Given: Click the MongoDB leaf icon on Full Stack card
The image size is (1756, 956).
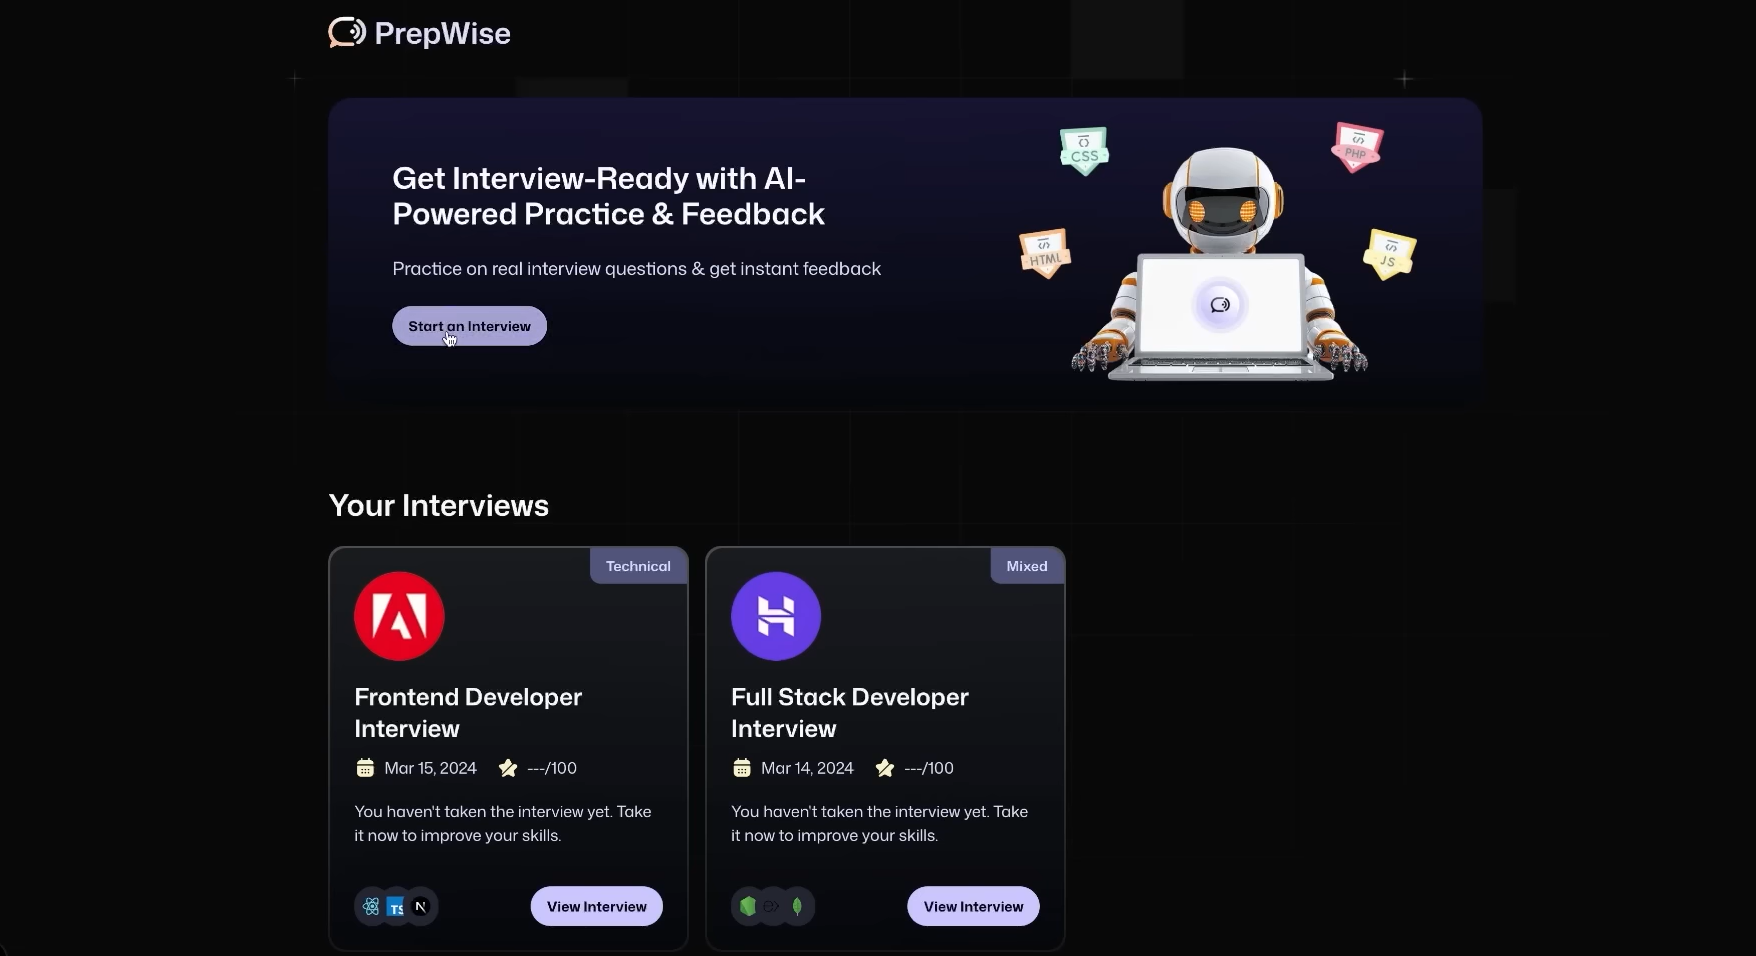Looking at the screenshot, I should pos(798,907).
